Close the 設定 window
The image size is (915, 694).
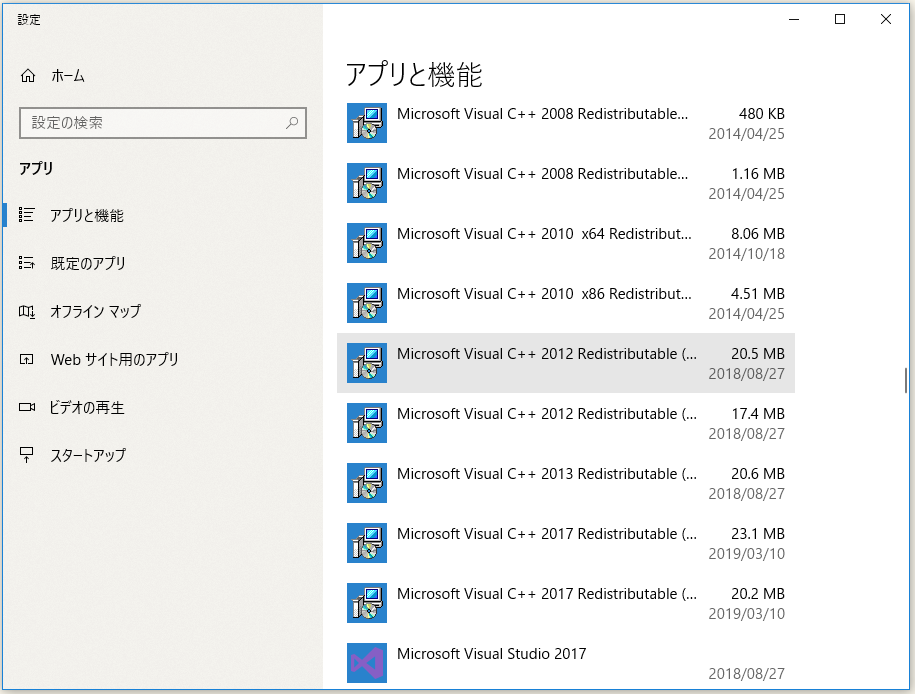(x=886, y=19)
